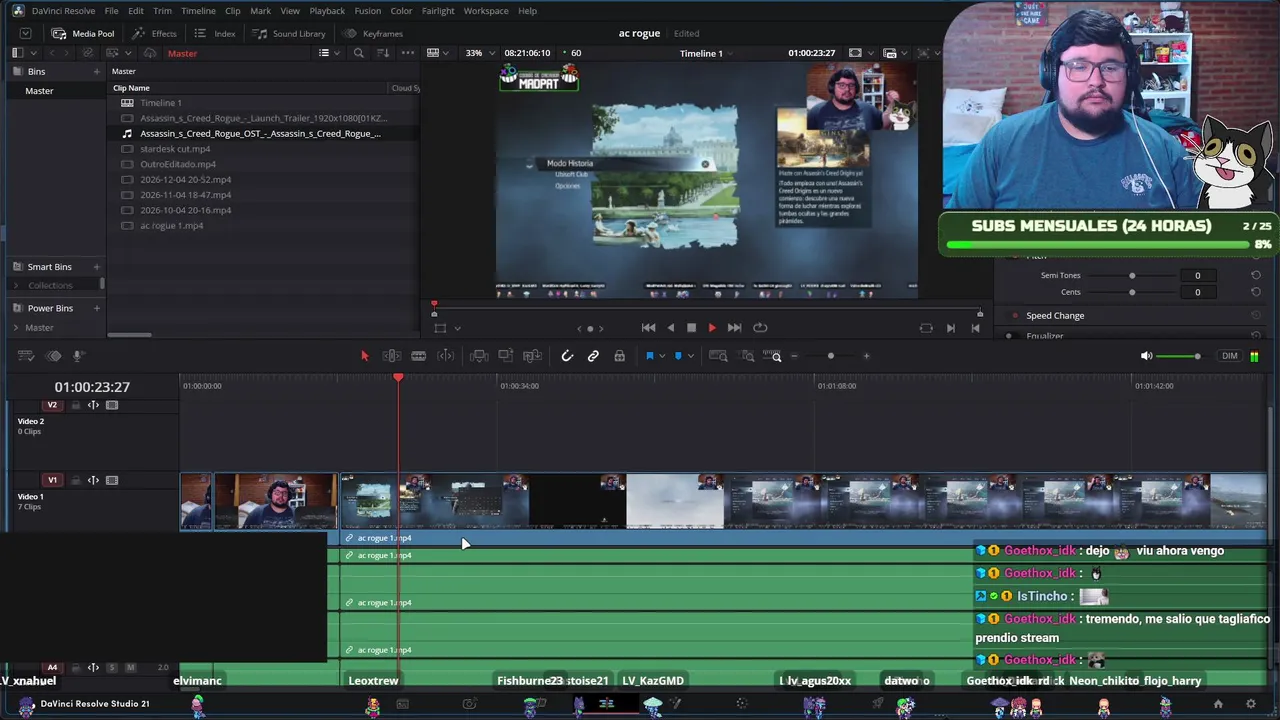This screenshot has width=1280, height=720.
Task: Select the OutroEditado.mp4 clip
Action: (178, 164)
